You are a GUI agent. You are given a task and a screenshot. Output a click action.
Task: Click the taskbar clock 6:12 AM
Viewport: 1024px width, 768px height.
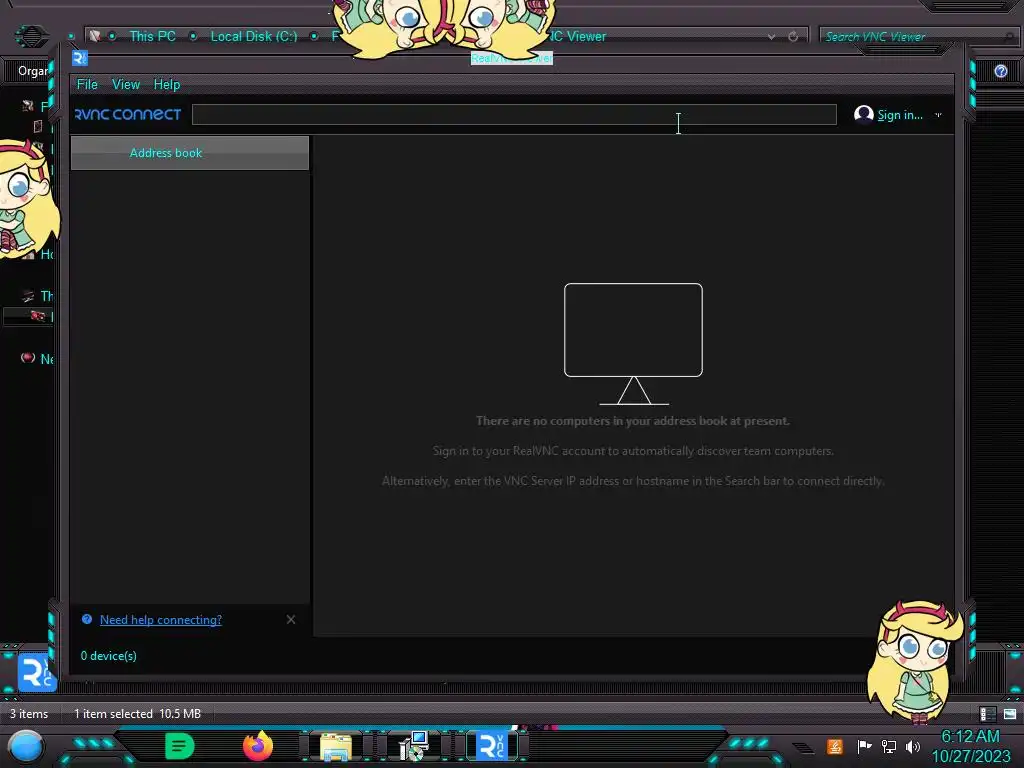(970, 737)
